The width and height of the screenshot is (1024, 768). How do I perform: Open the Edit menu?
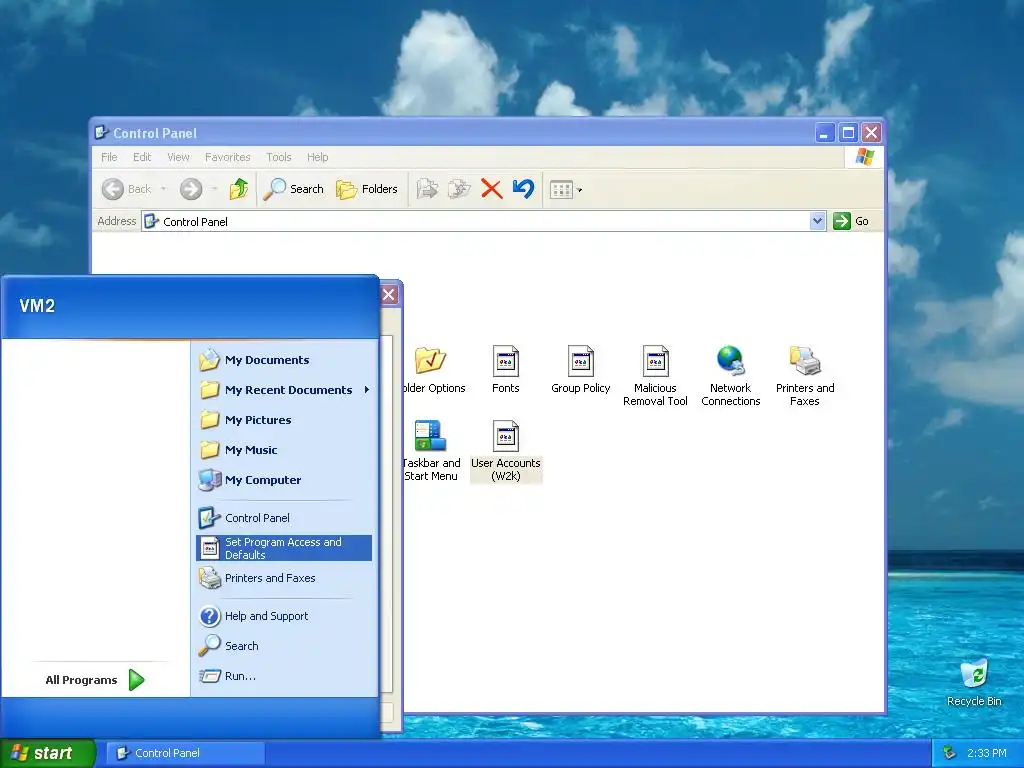tap(142, 157)
